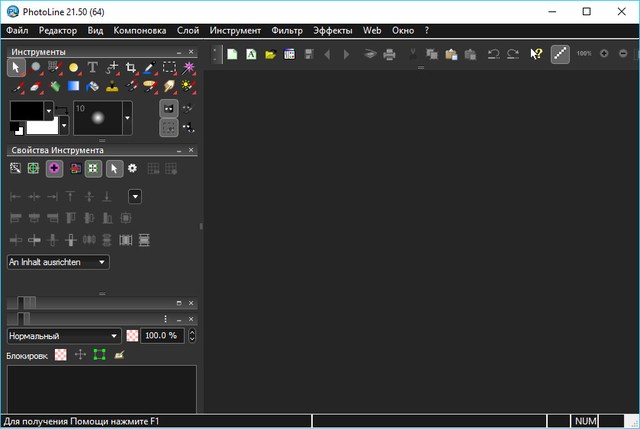Toggle the transparency lock in Блокировка row
The height and width of the screenshot is (429, 640).
[61, 355]
